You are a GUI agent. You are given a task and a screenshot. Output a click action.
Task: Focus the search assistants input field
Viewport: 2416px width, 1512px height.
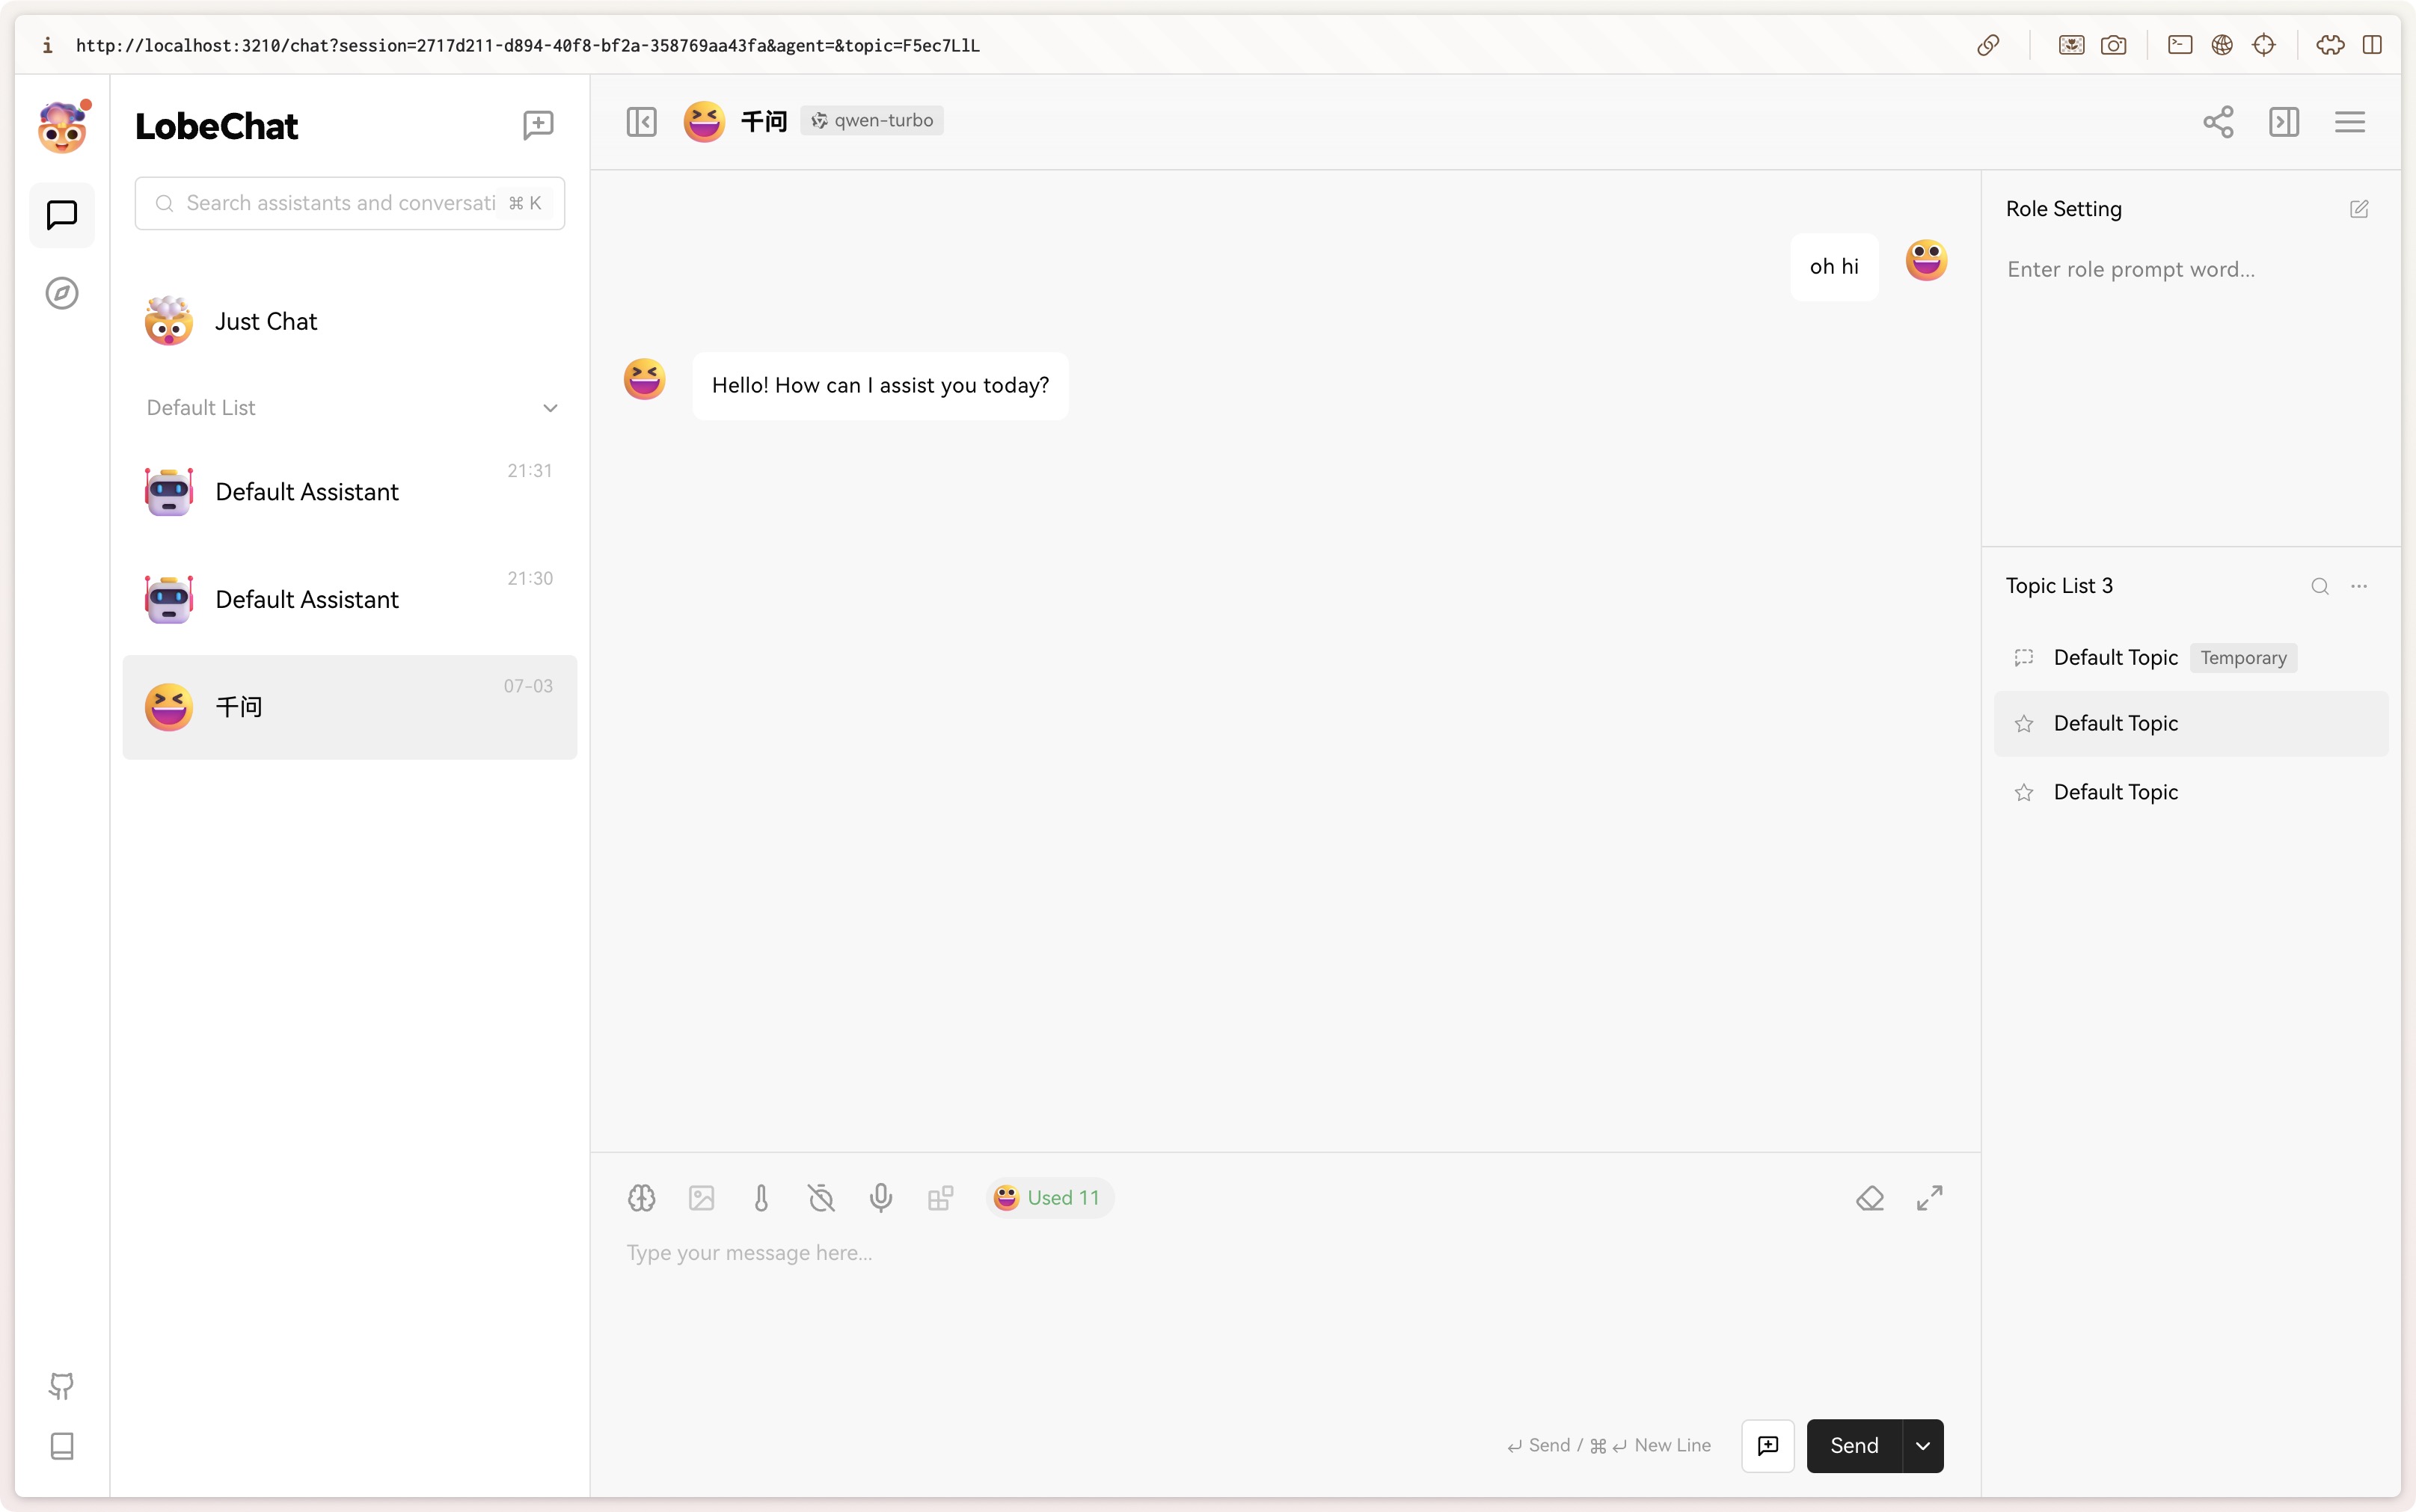(x=340, y=203)
